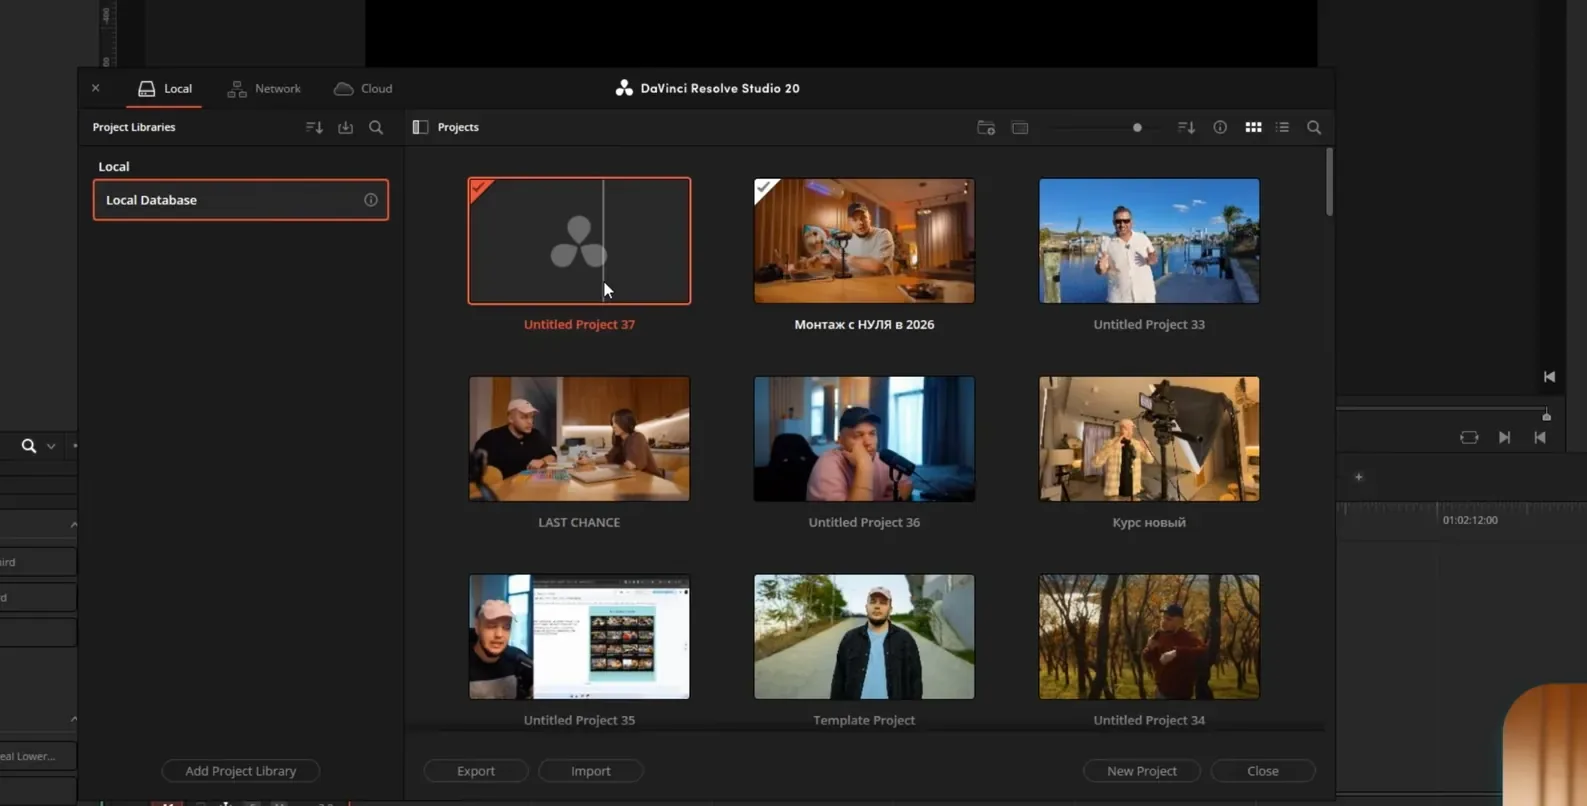Select the Курс новый project thumbnail
The height and width of the screenshot is (806, 1587).
[1149, 439]
